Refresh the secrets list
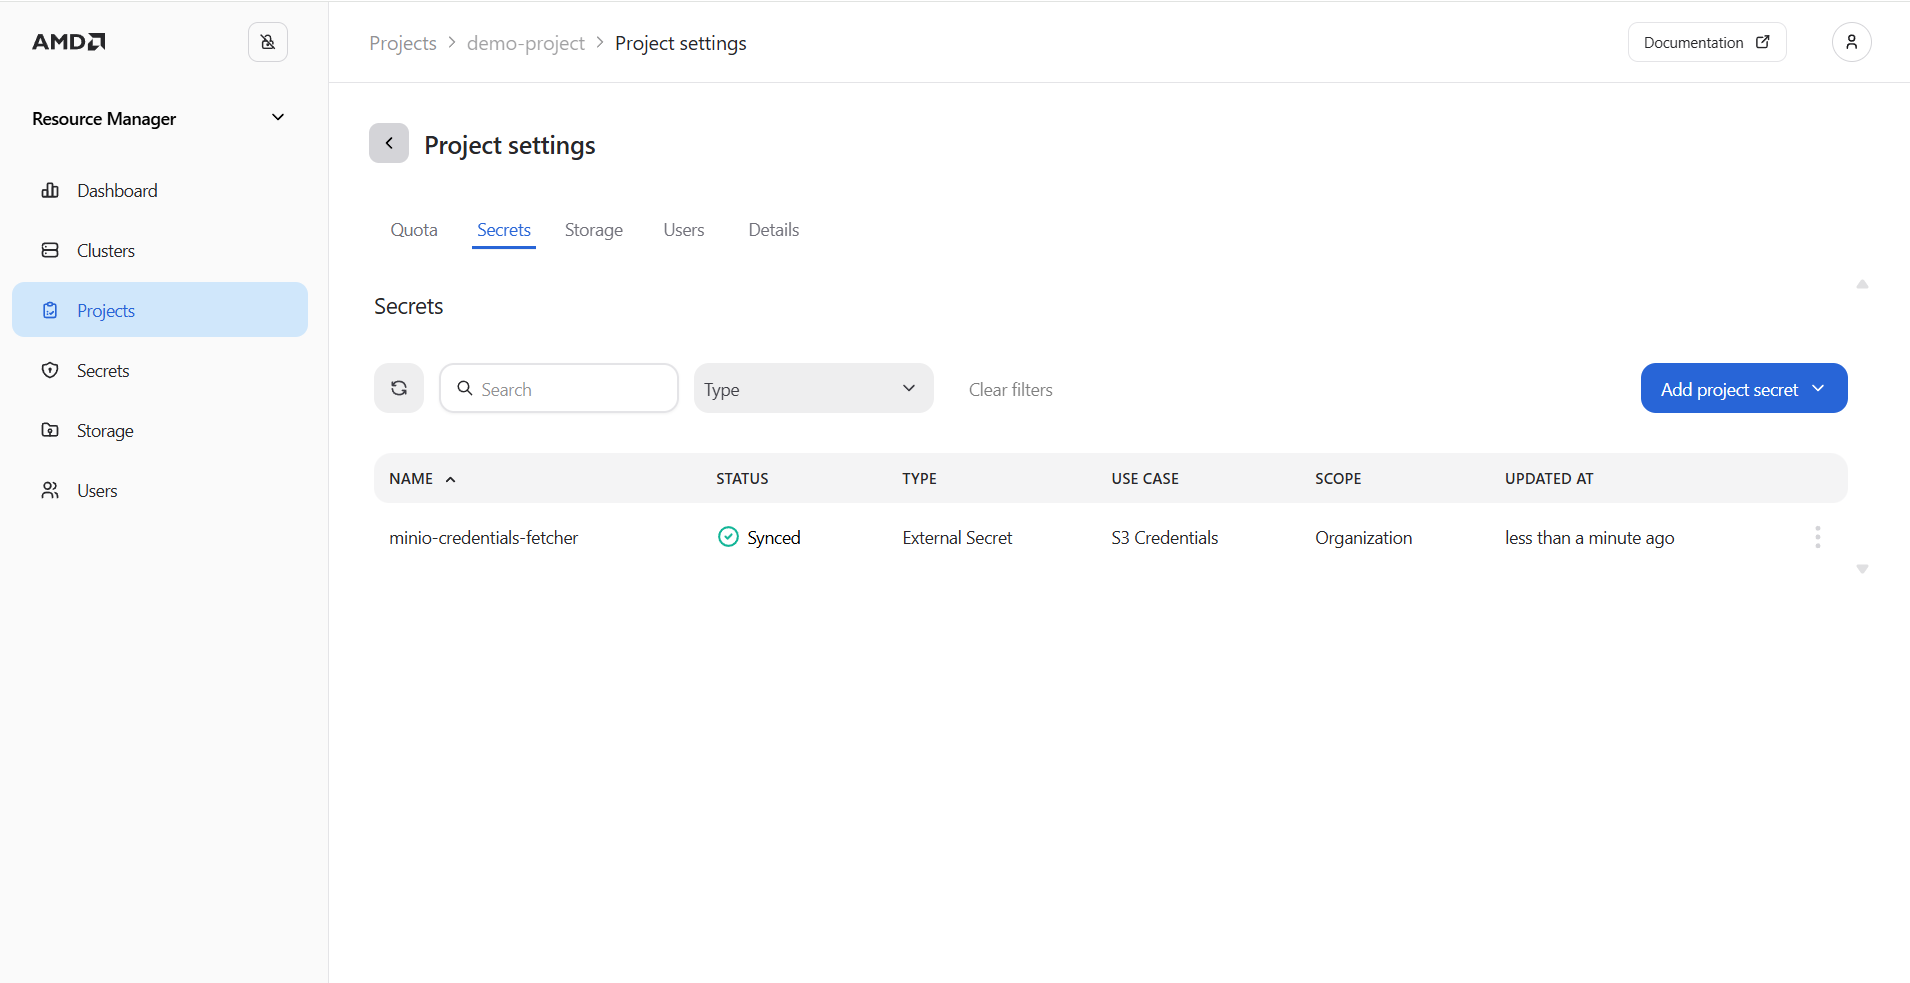Screen dimensions: 1910x983 [x=399, y=388]
